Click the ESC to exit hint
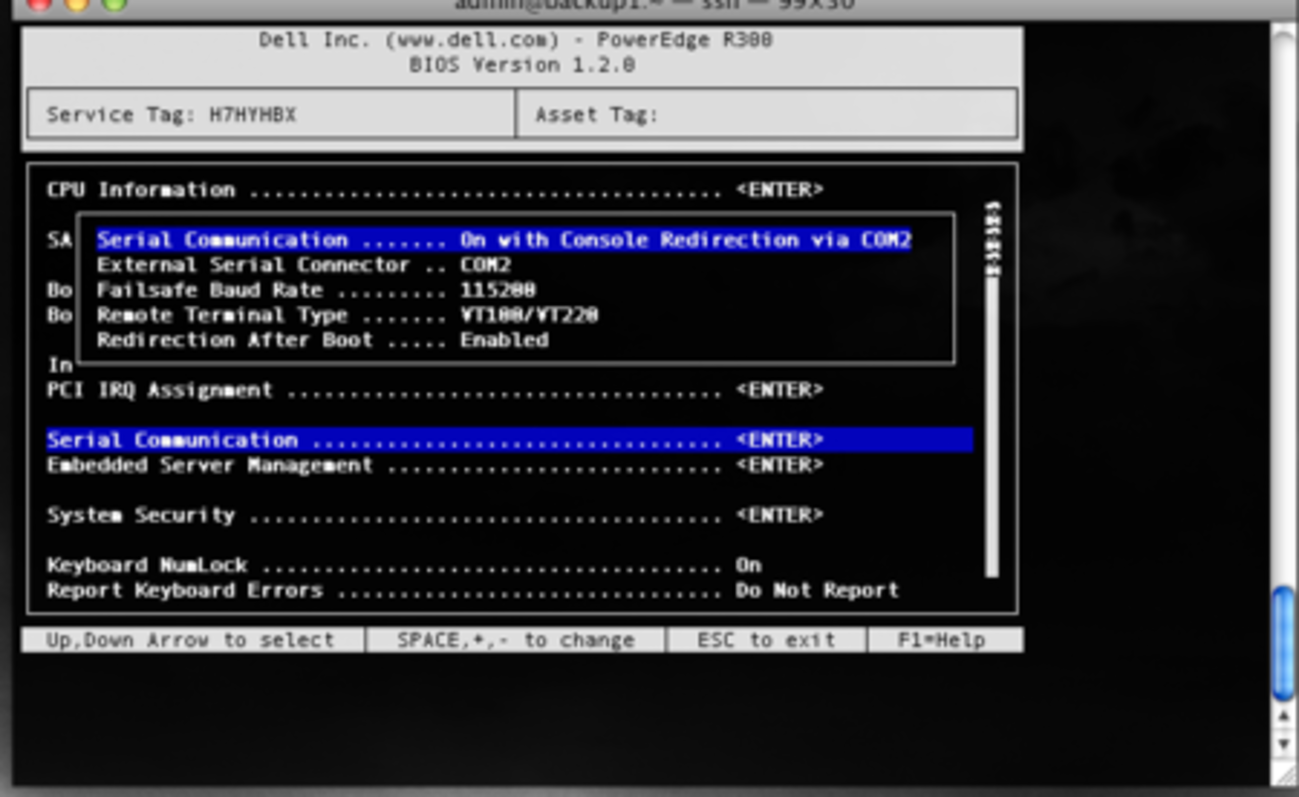Image resolution: width=1299 pixels, height=797 pixels. (x=766, y=640)
